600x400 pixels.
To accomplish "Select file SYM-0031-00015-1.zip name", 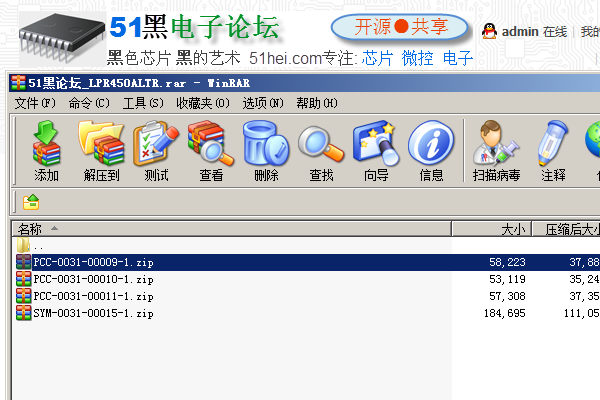I will coord(93,313).
